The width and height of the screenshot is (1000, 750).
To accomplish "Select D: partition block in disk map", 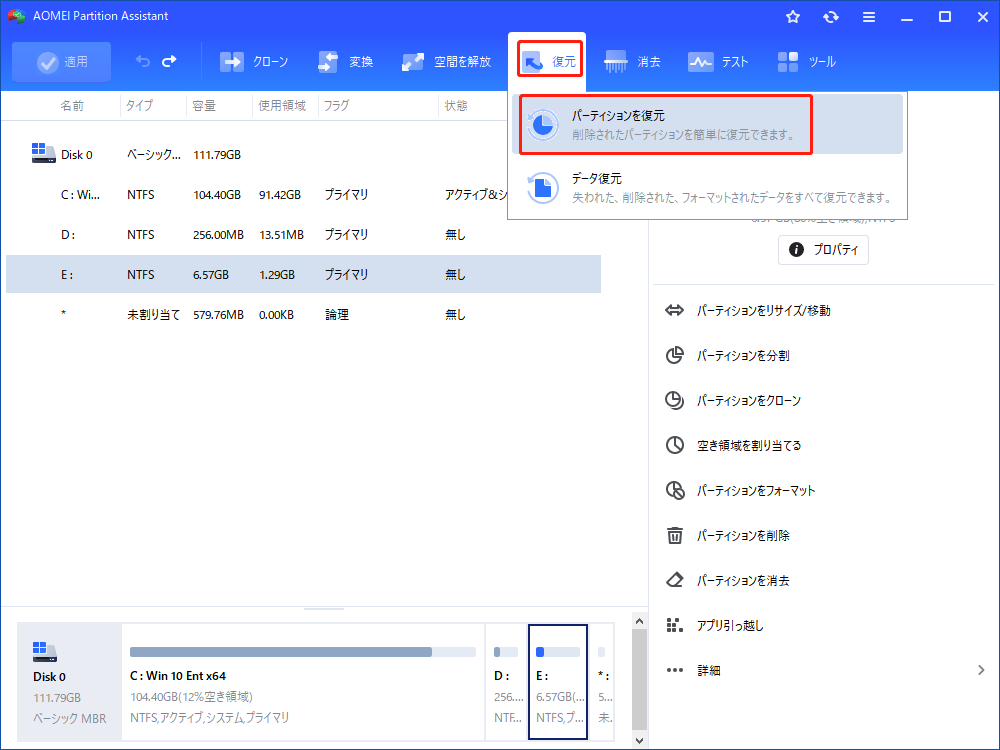I will coord(506,682).
